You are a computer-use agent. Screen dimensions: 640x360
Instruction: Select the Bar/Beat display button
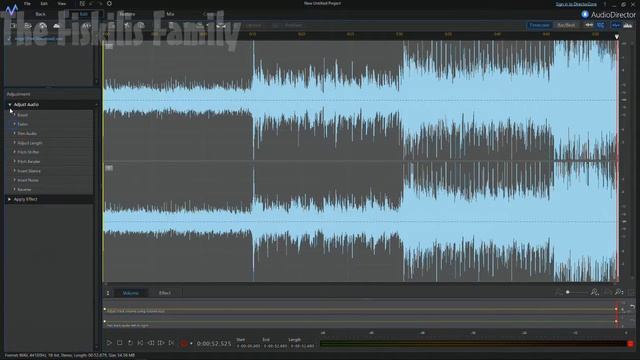coord(566,25)
